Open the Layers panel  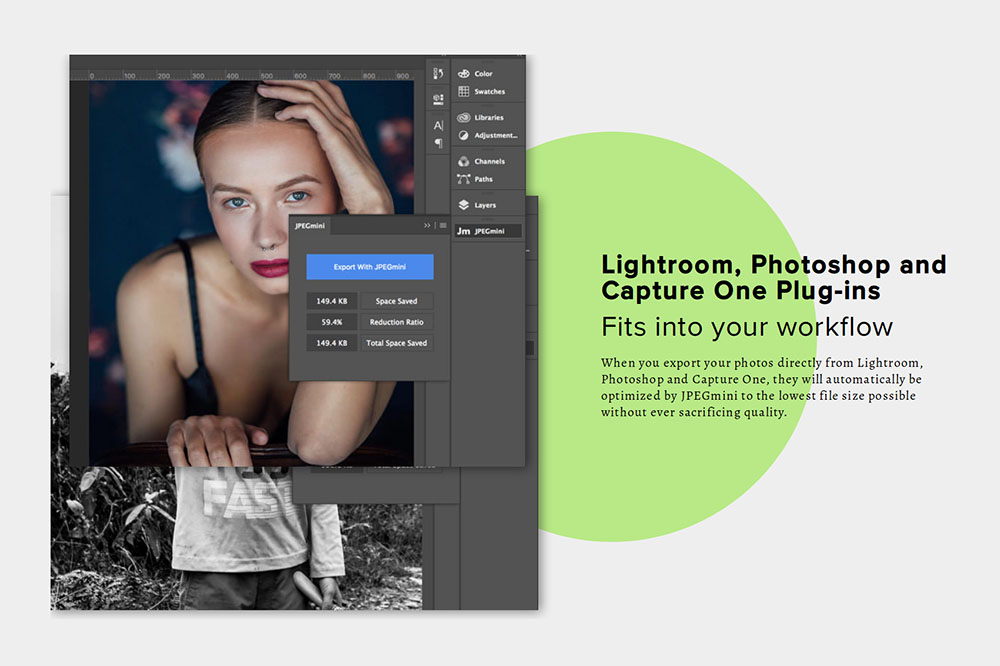(484, 206)
